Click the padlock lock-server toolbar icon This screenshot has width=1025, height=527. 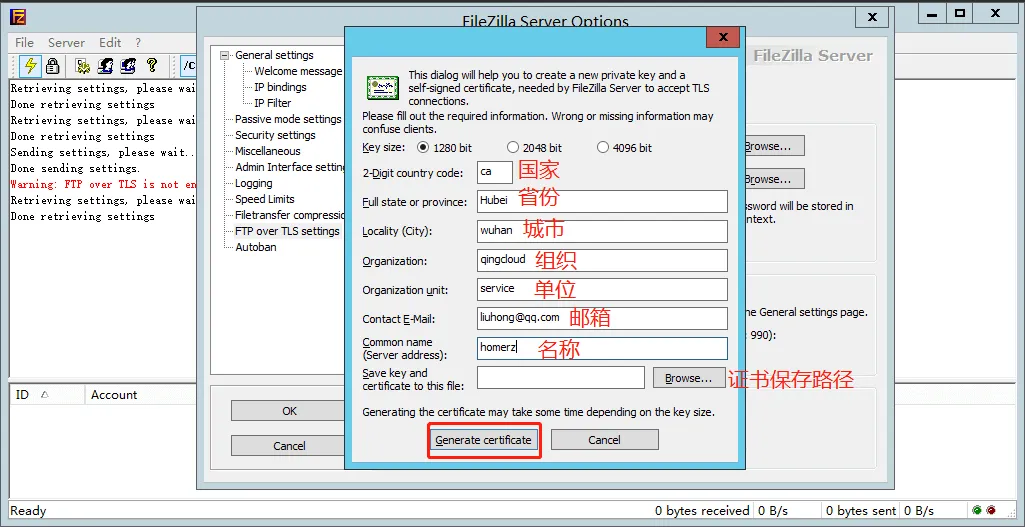[x=52, y=65]
